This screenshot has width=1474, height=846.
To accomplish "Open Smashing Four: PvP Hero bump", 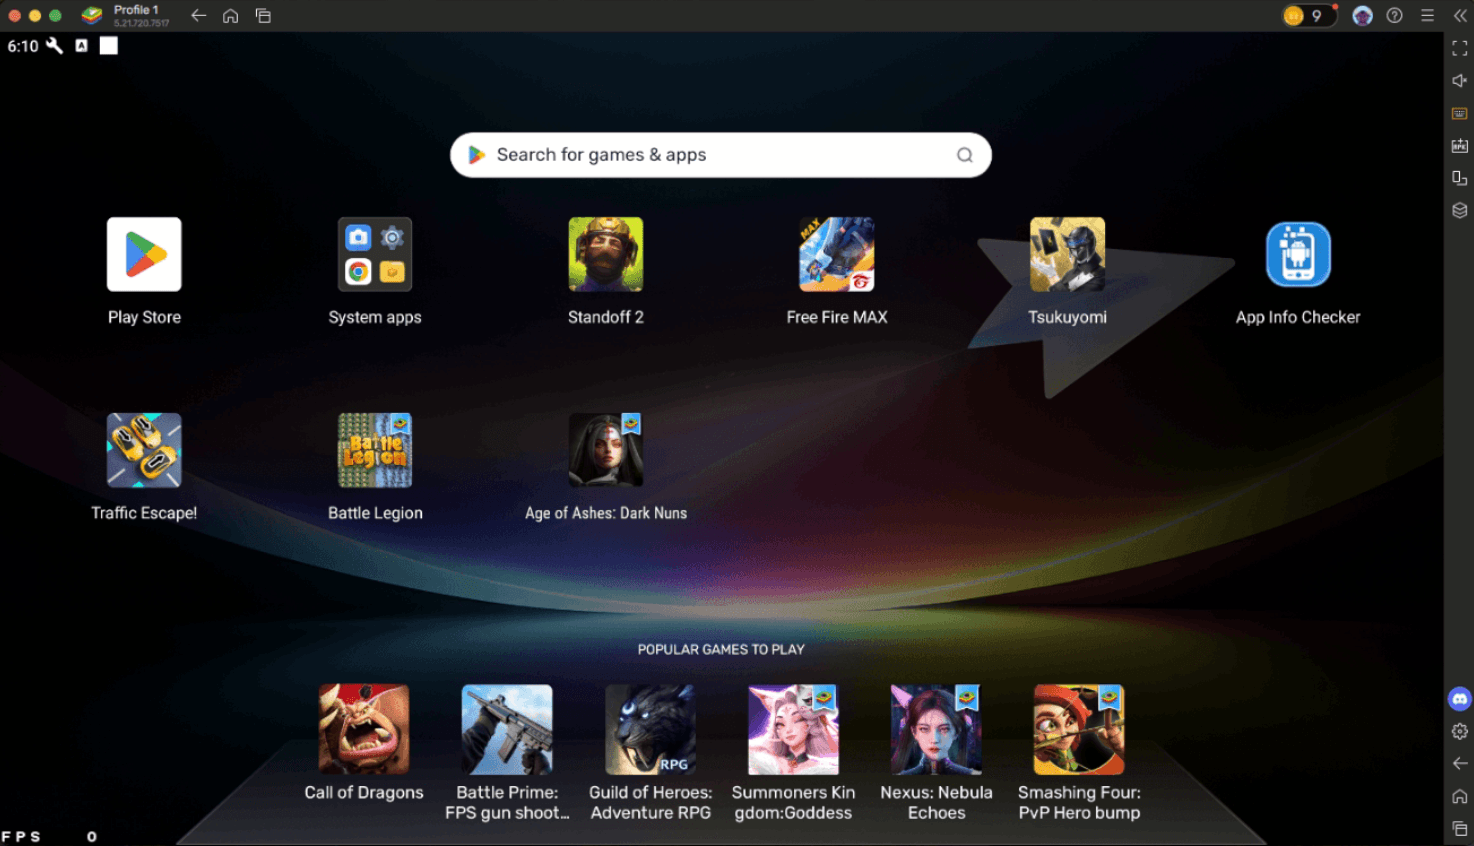I will pos(1079,729).
